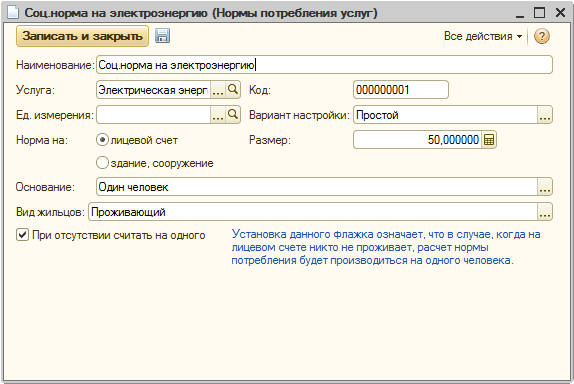
Task: Click the empty Ед. измерения field
Action: pos(153,115)
